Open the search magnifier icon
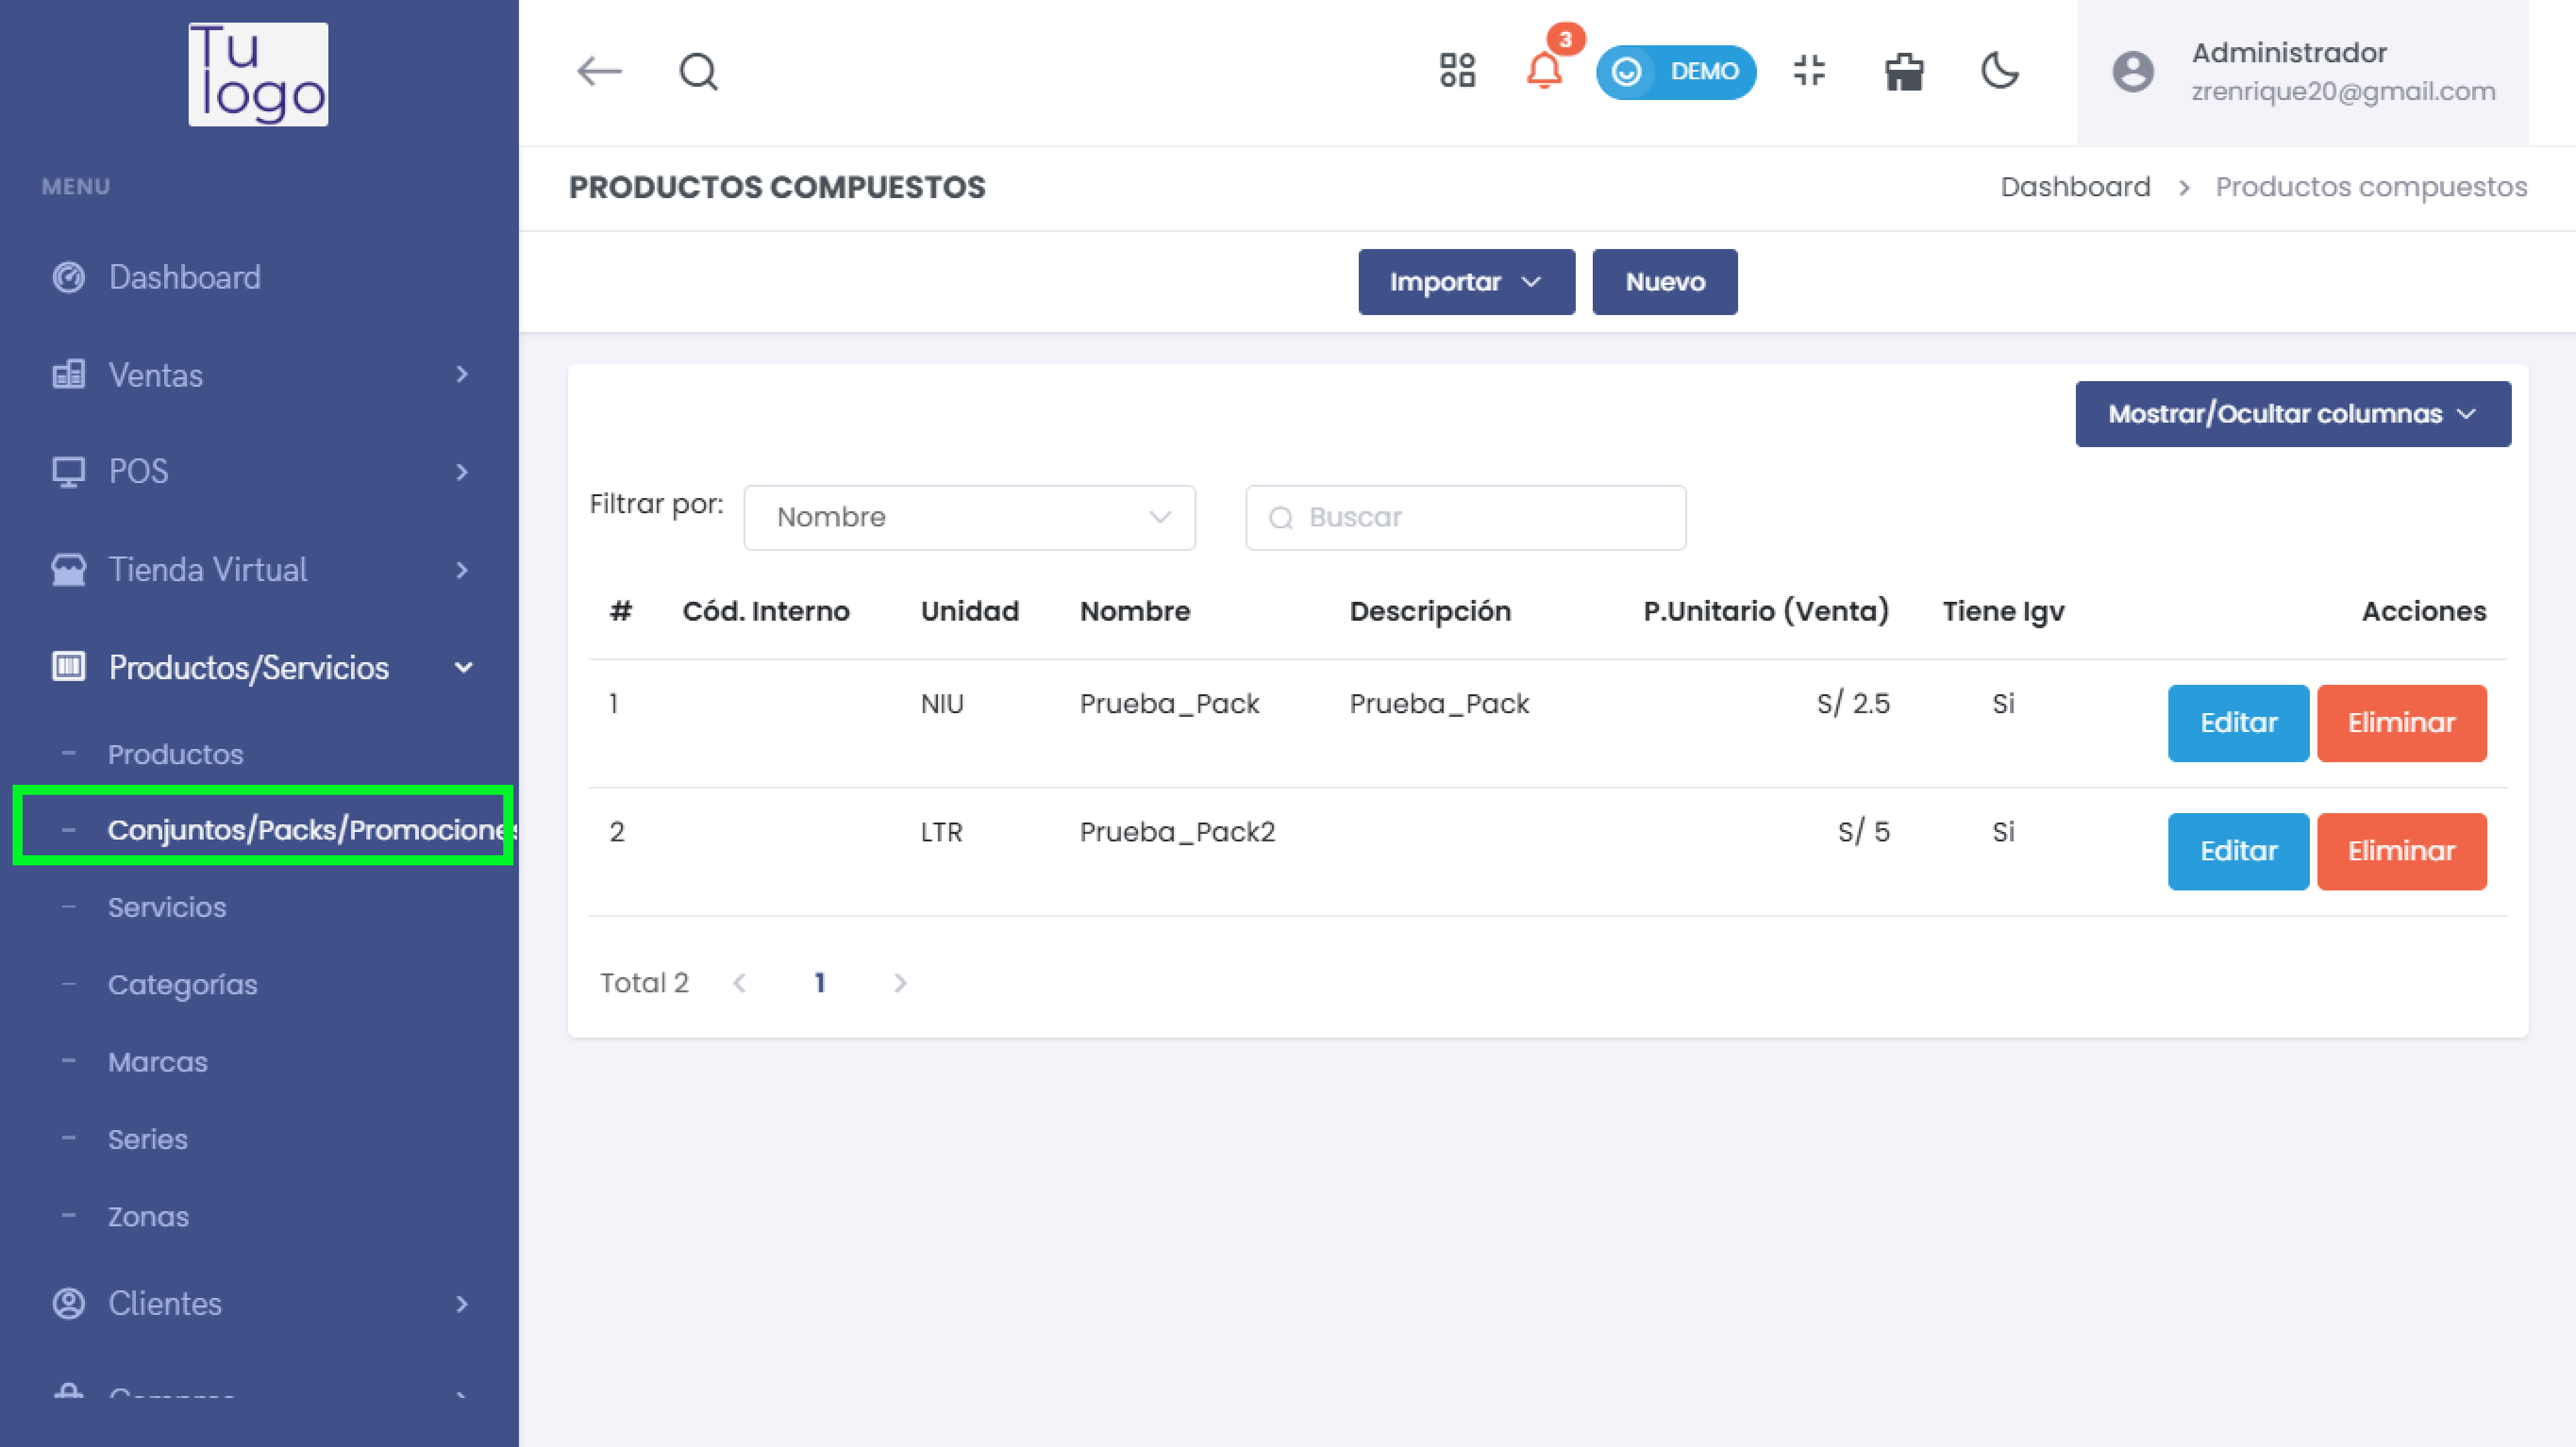Image resolution: width=2576 pixels, height=1447 pixels. point(698,72)
